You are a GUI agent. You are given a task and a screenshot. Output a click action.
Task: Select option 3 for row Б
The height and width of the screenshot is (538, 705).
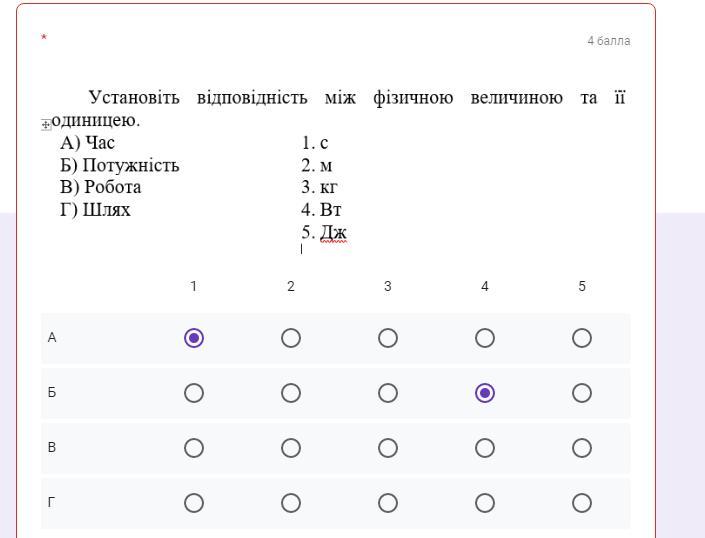pyautogui.click(x=388, y=393)
